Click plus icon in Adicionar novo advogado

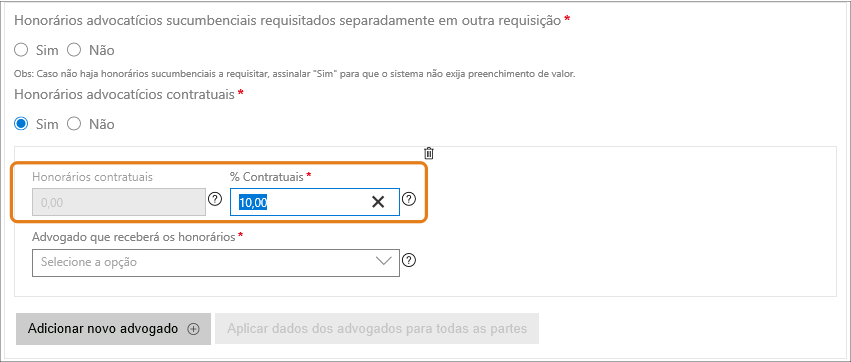[x=194, y=329]
